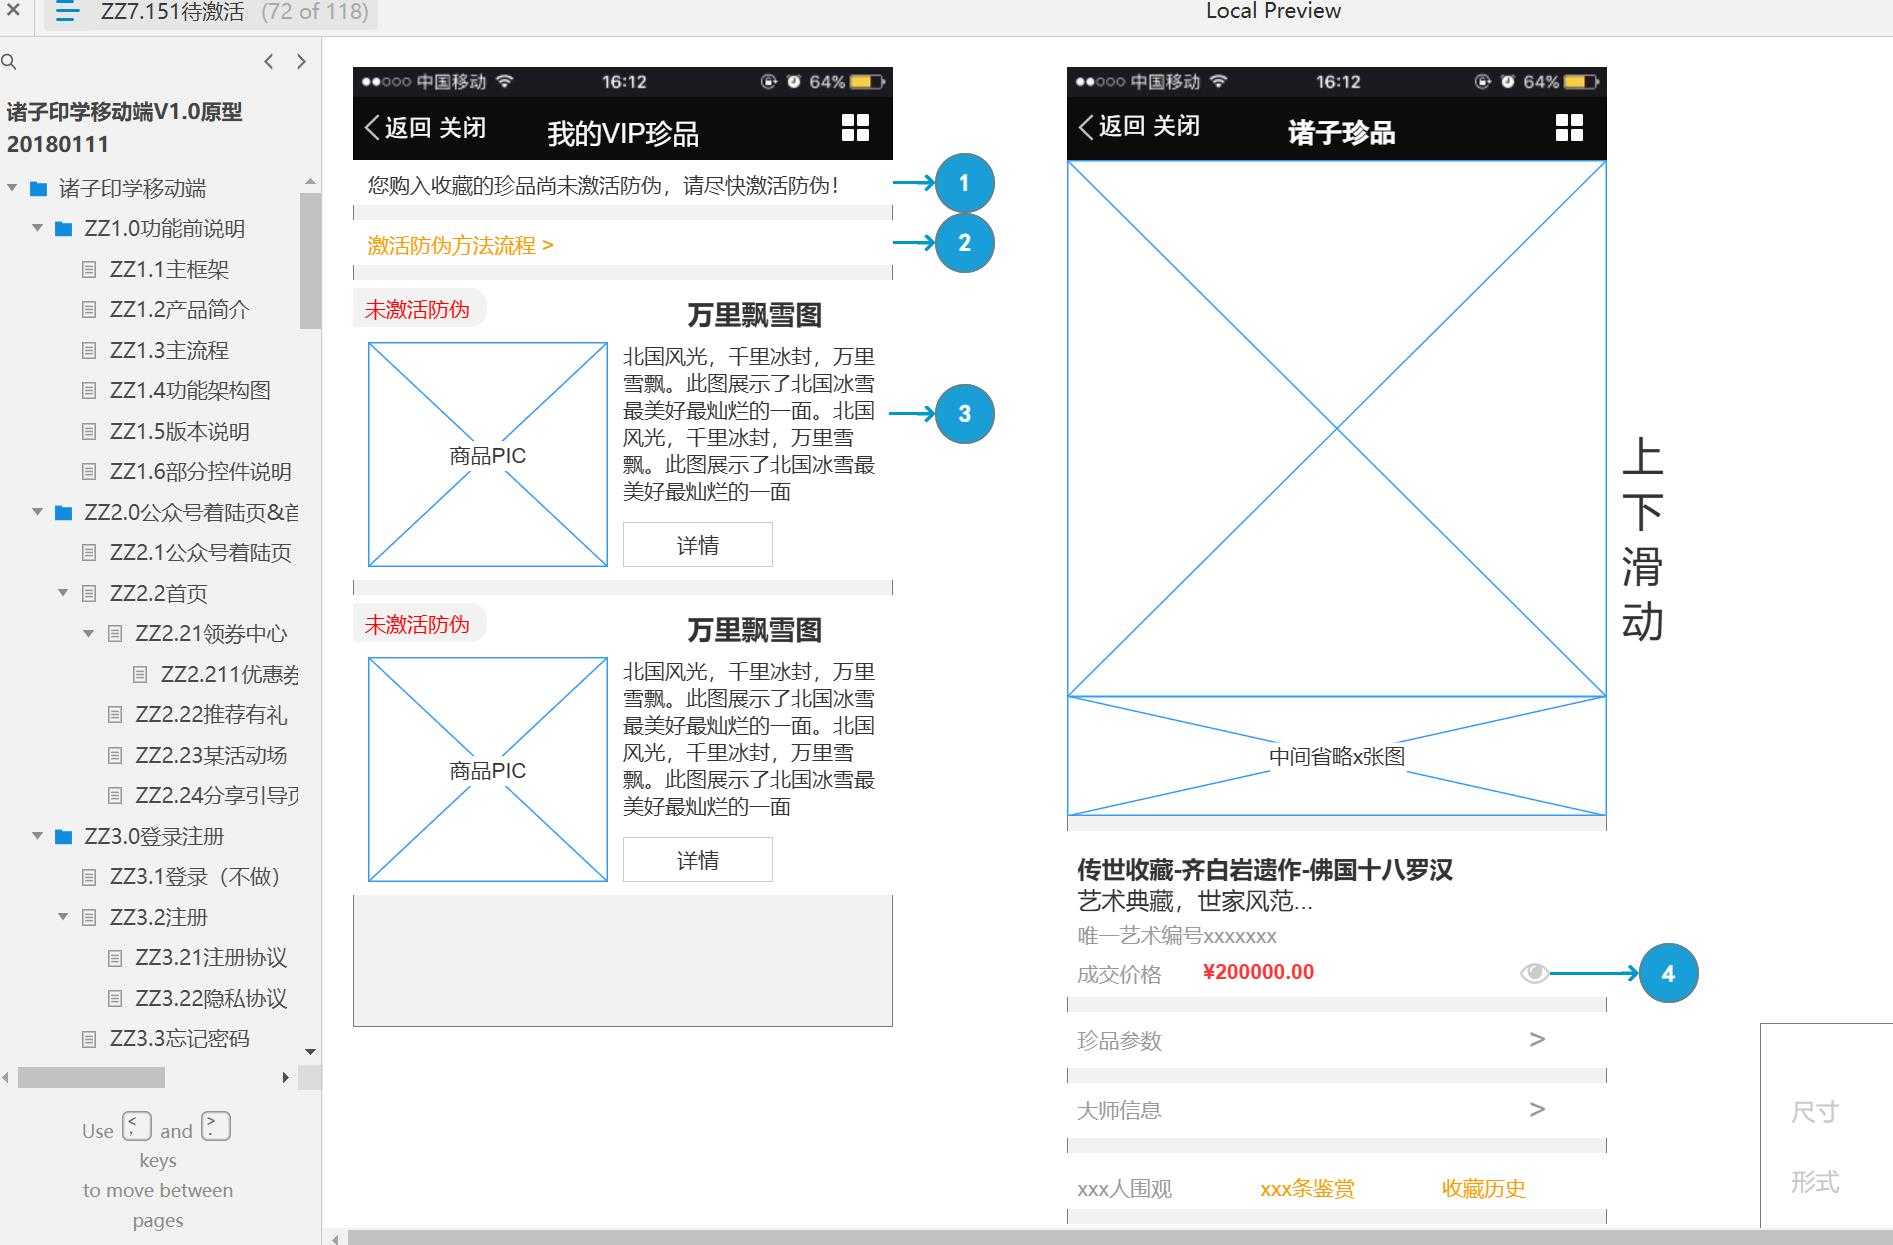This screenshot has height=1245, width=1893.
Task: Click the first 详情 button under 万里飘雪图
Action: [x=697, y=544]
